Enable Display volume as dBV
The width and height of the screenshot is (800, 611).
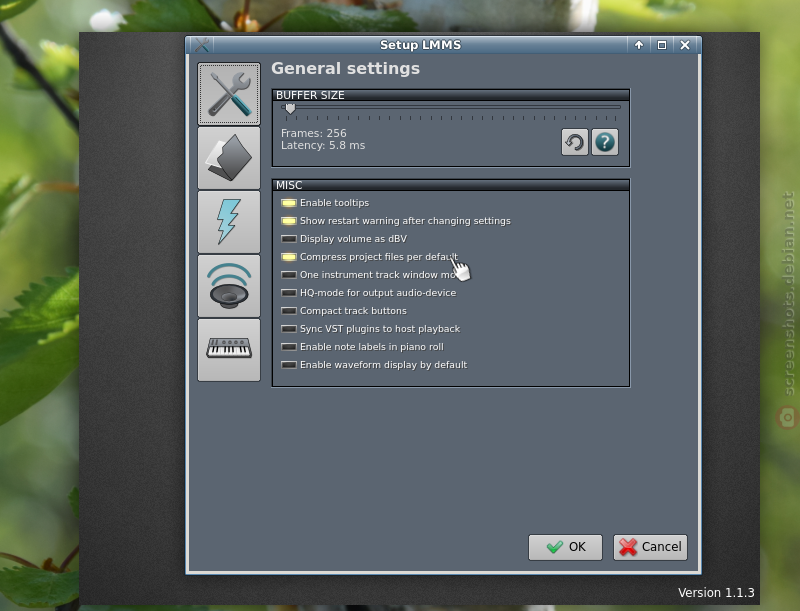[x=344, y=239]
